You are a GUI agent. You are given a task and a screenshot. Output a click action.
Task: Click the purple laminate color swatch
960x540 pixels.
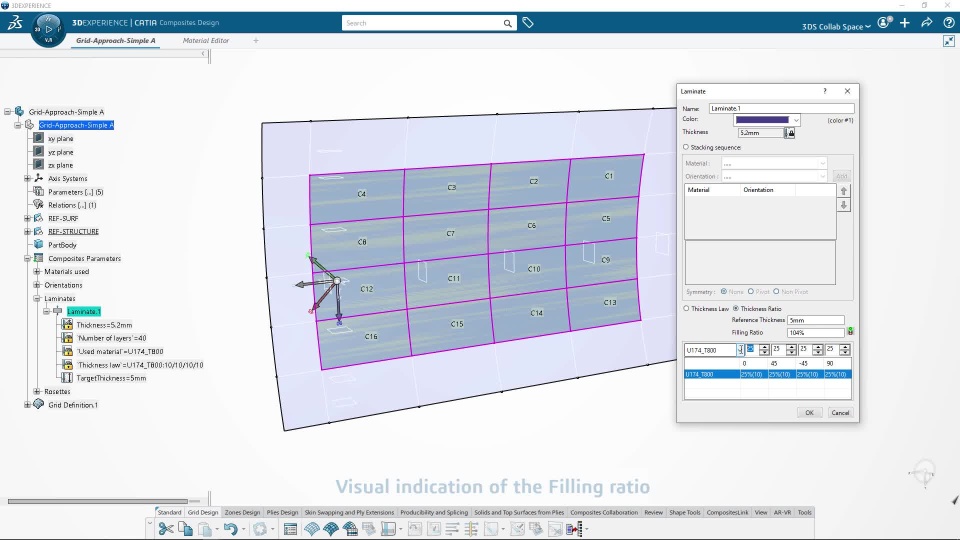point(762,120)
